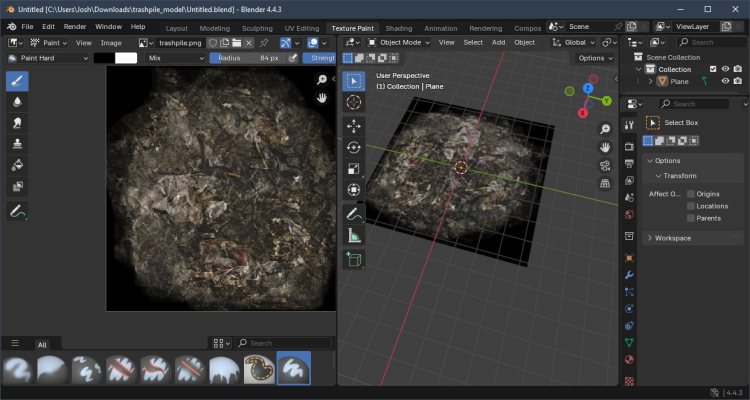Enable the Origins checkbox
This screenshot has height=400, width=750.
click(x=690, y=193)
